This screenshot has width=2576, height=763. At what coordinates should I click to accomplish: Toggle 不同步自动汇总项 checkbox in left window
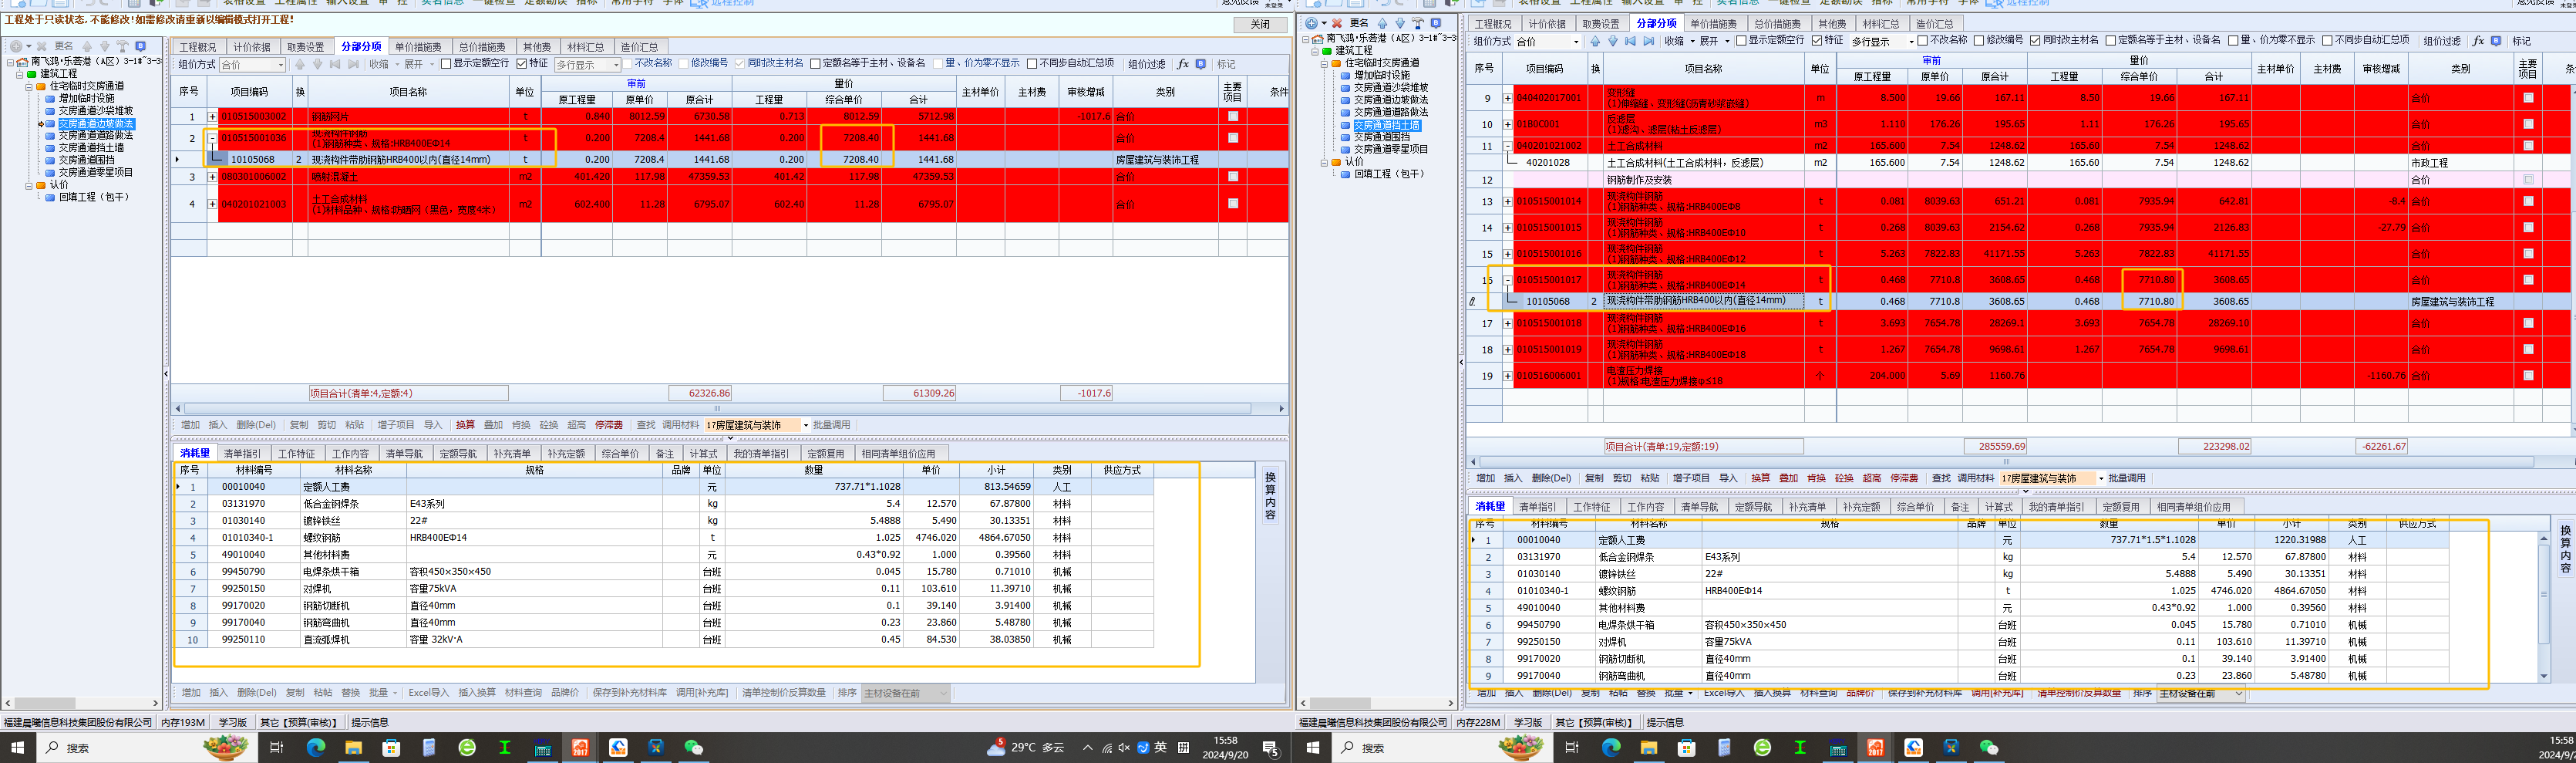(1032, 64)
